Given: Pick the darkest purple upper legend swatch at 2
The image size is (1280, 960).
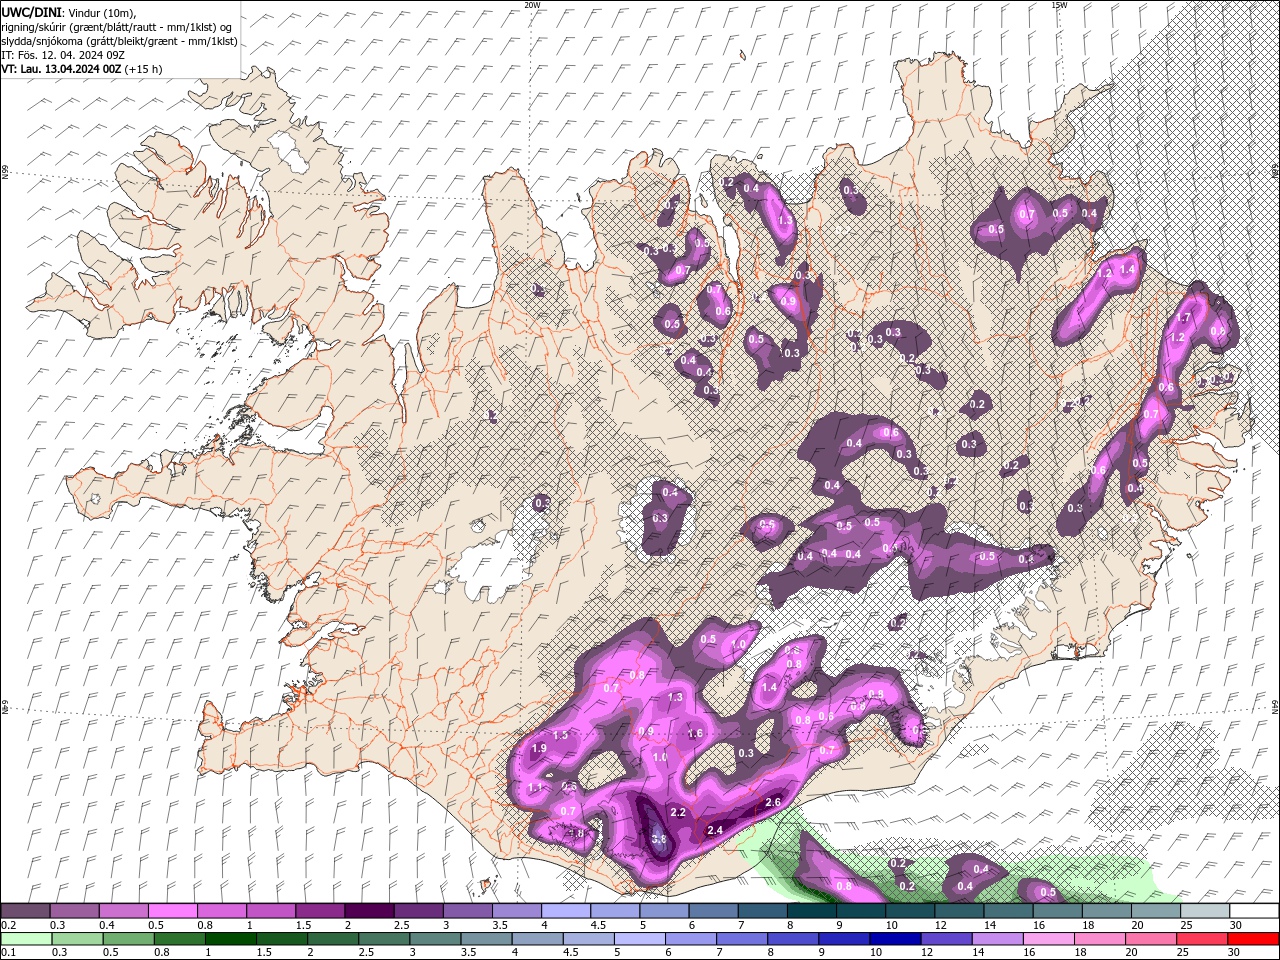Looking at the screenshot, I should (x=369, y=911).
